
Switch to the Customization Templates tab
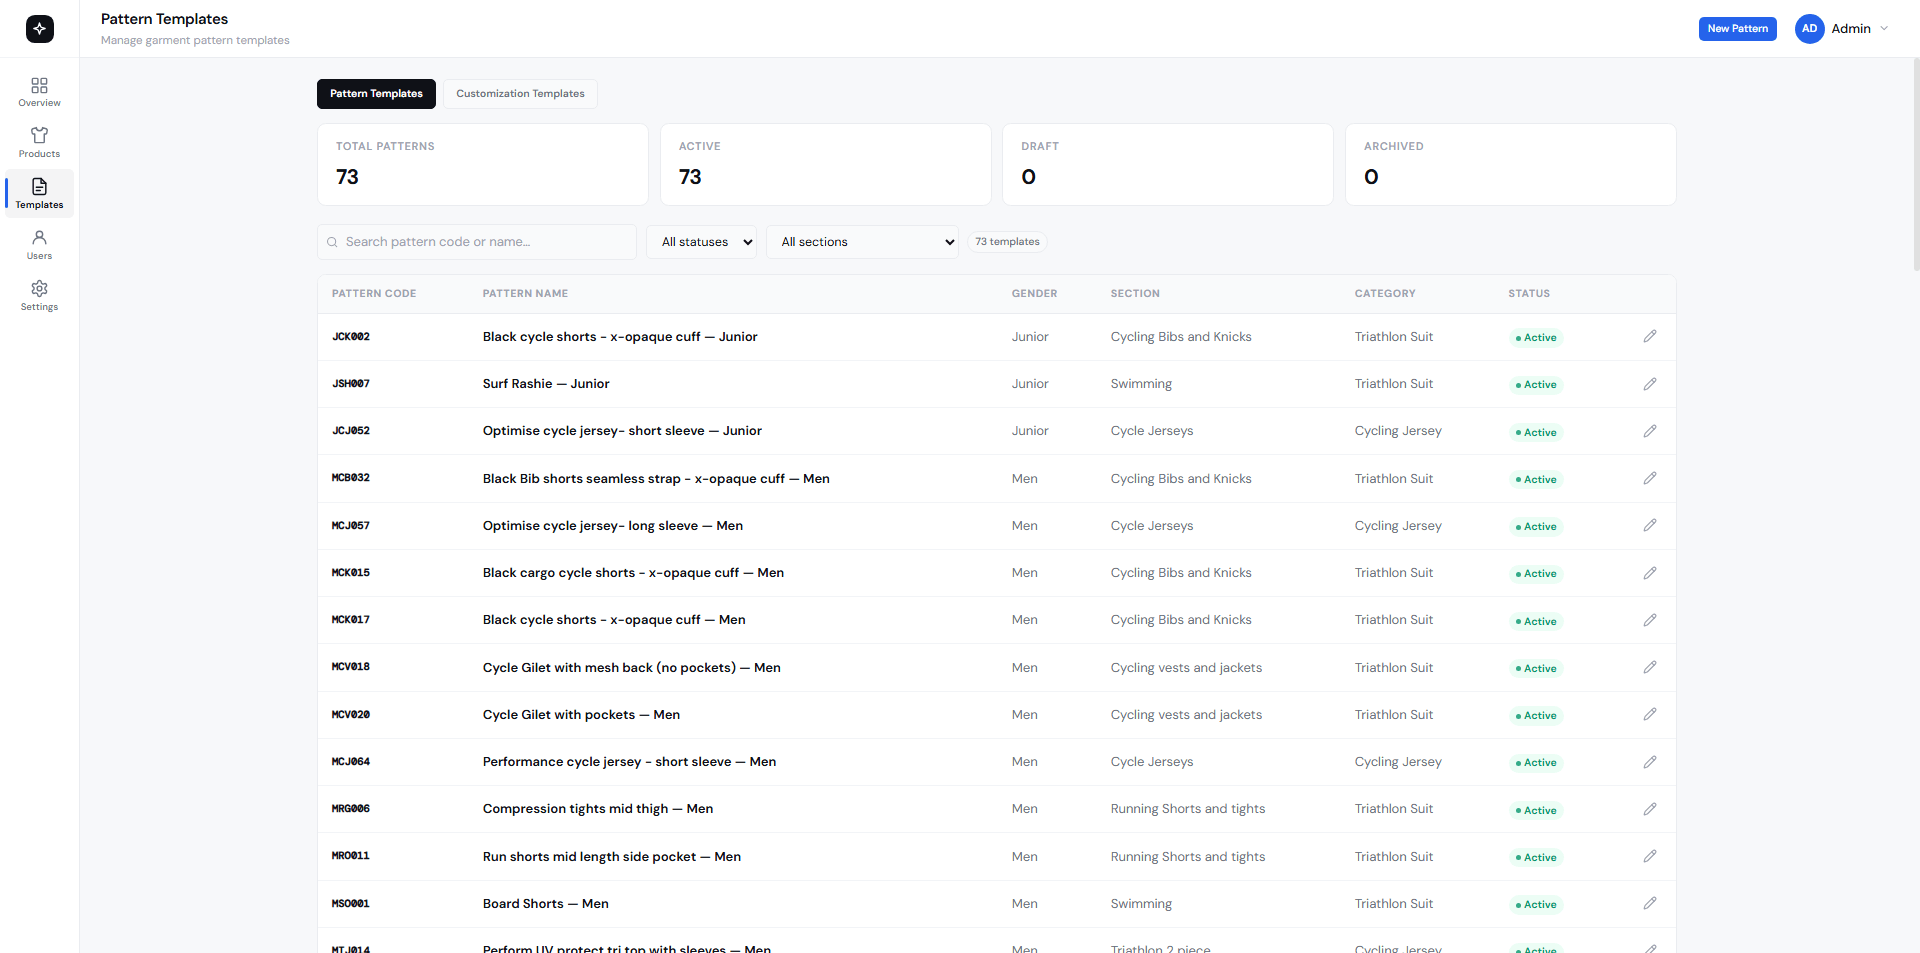(x=520, y=94)
